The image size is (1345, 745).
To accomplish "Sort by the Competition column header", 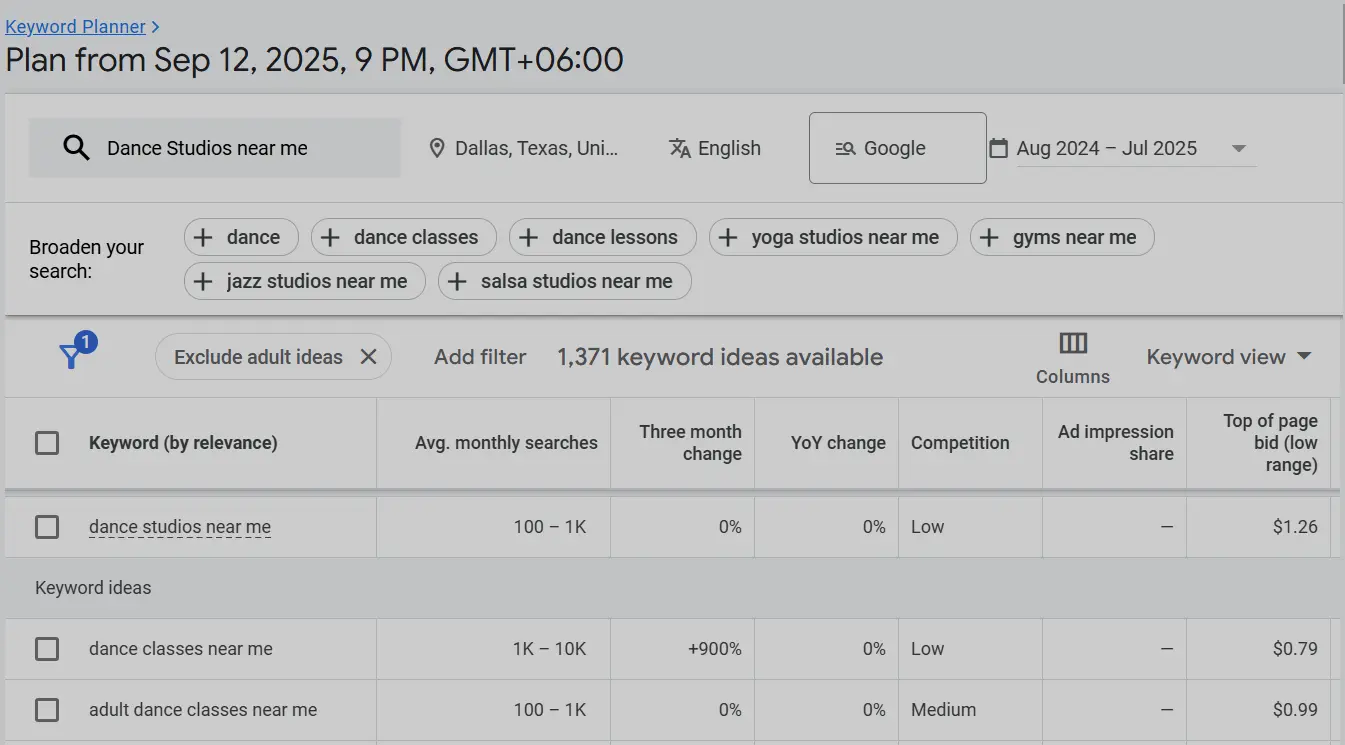I will pos(960,442).
